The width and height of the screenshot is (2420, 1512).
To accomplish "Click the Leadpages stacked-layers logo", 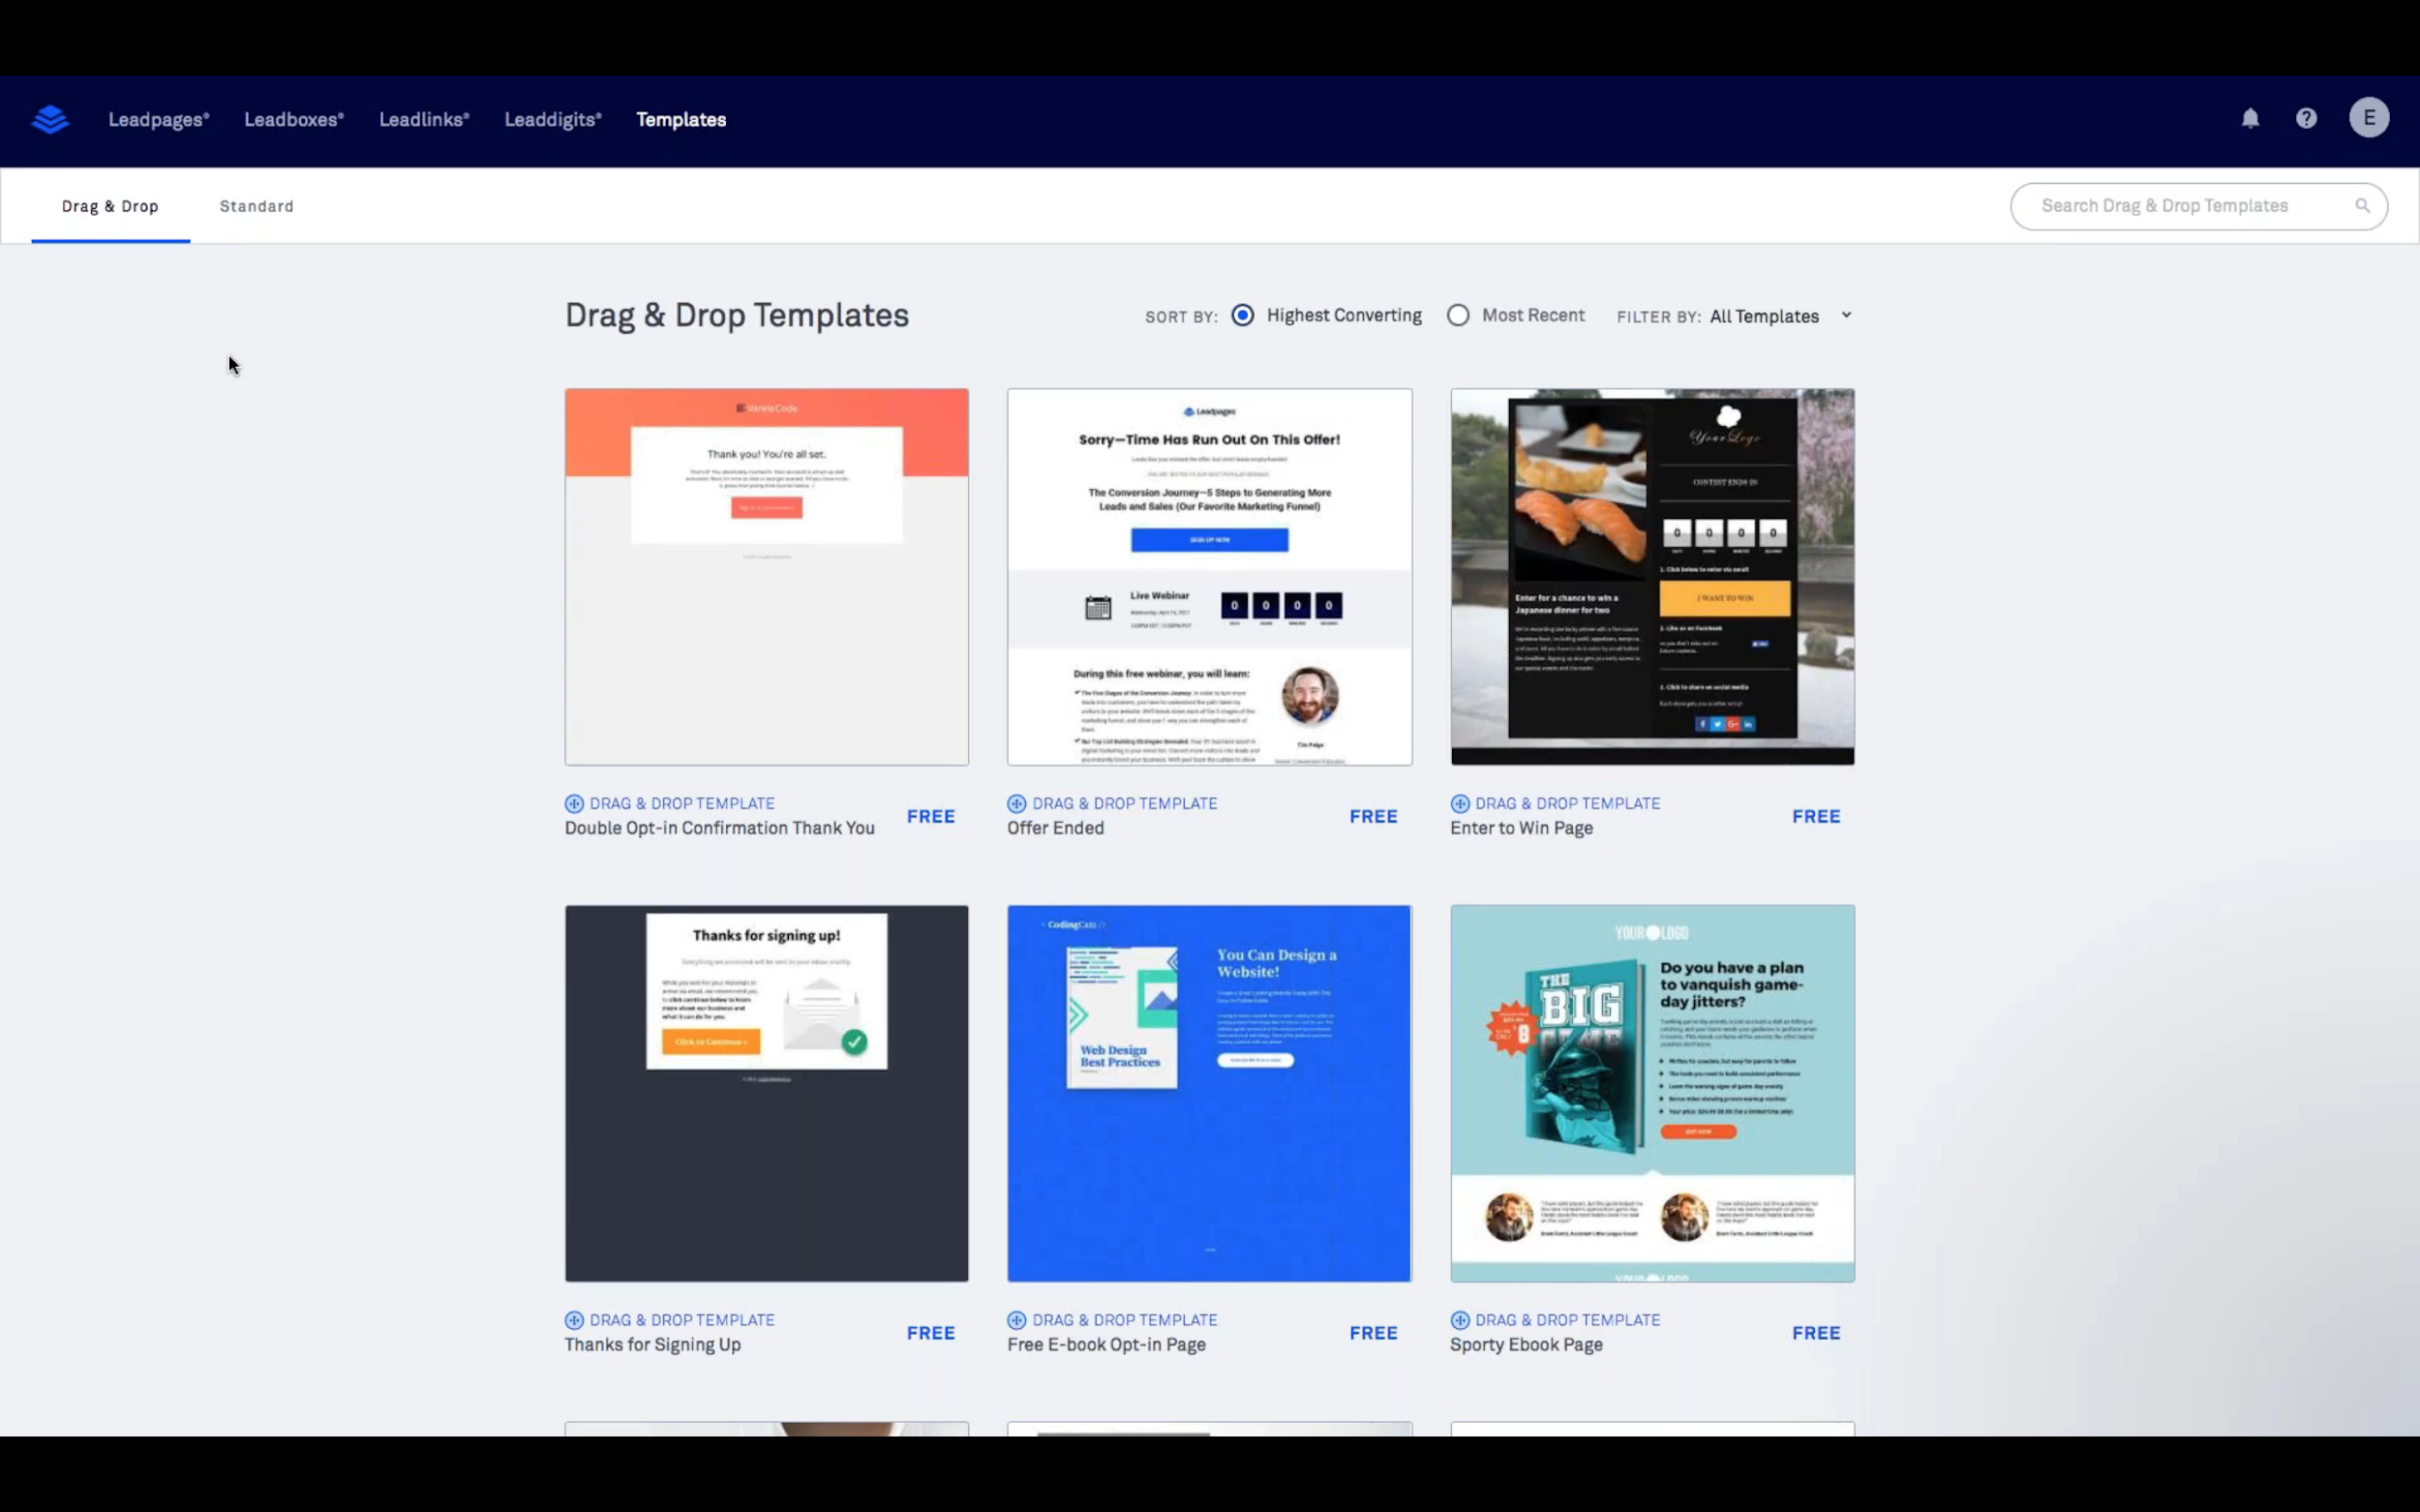I will pos(50,119).
